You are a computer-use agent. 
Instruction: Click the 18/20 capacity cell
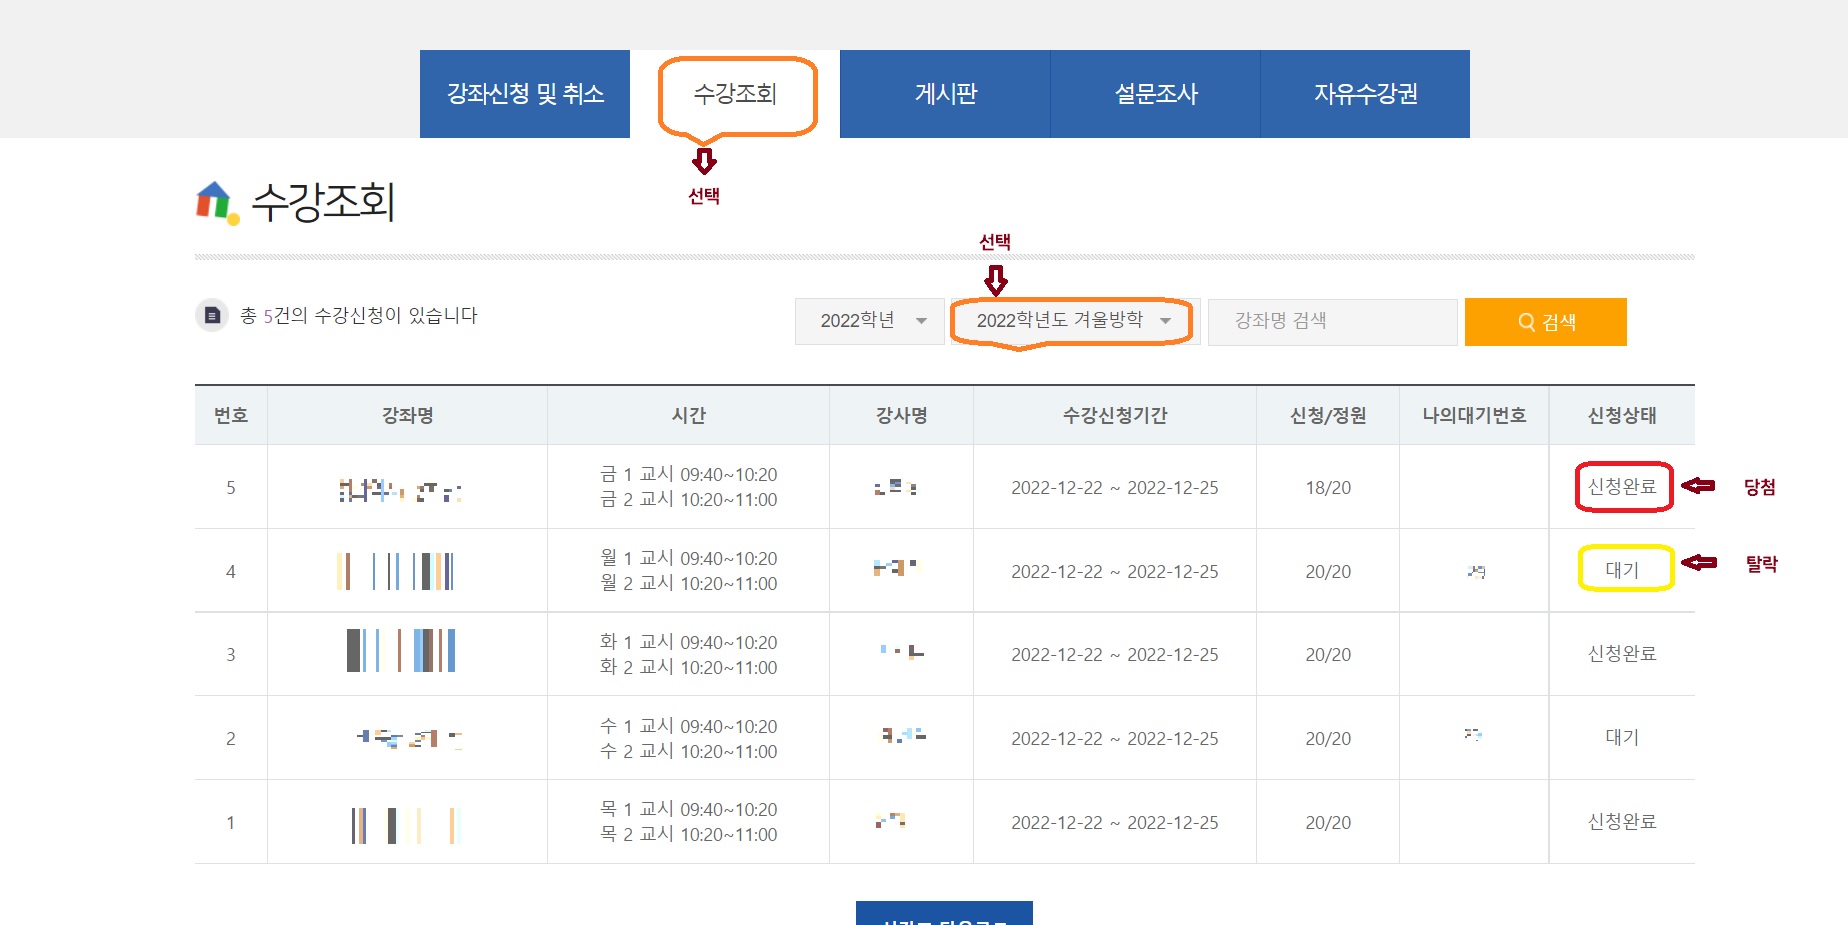pos(1328,488)
